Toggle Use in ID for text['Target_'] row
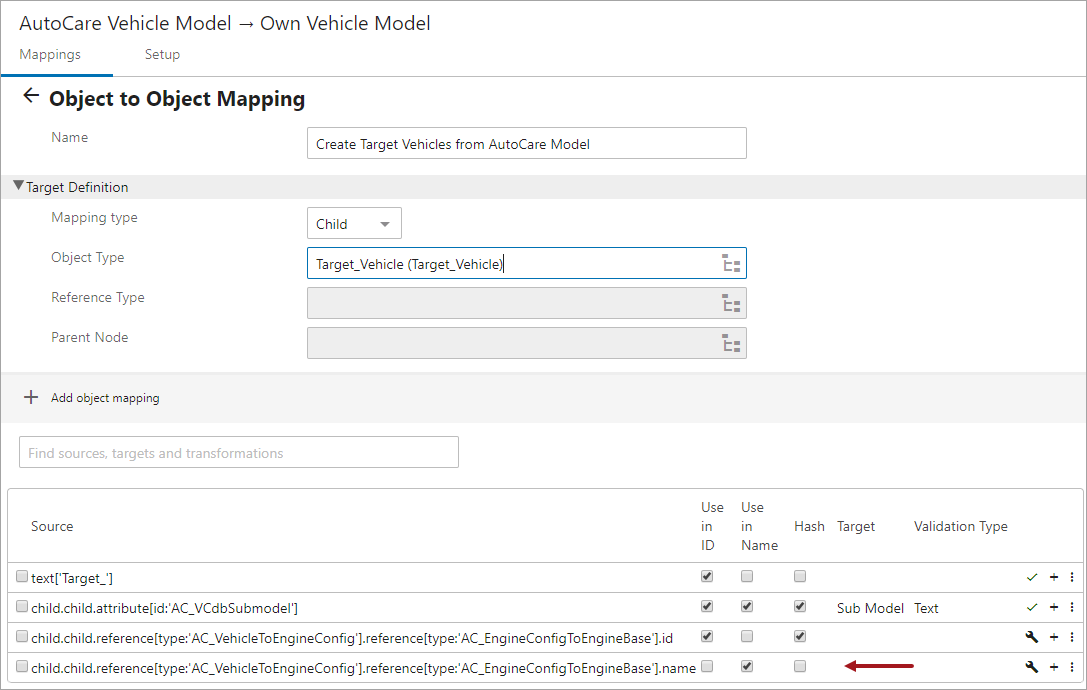Image resolution: width=1087 pixels, height=690 pixels. click(707, 576)
